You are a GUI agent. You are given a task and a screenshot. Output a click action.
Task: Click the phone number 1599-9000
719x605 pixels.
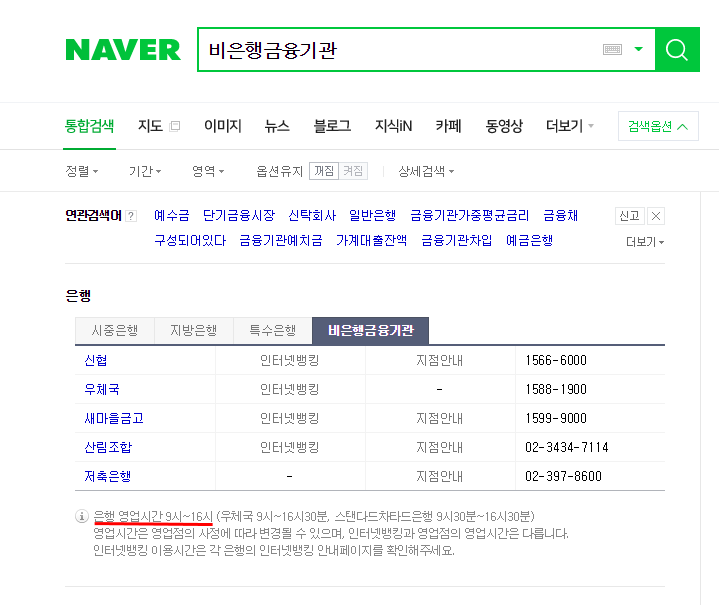click(x=556, y=418)
